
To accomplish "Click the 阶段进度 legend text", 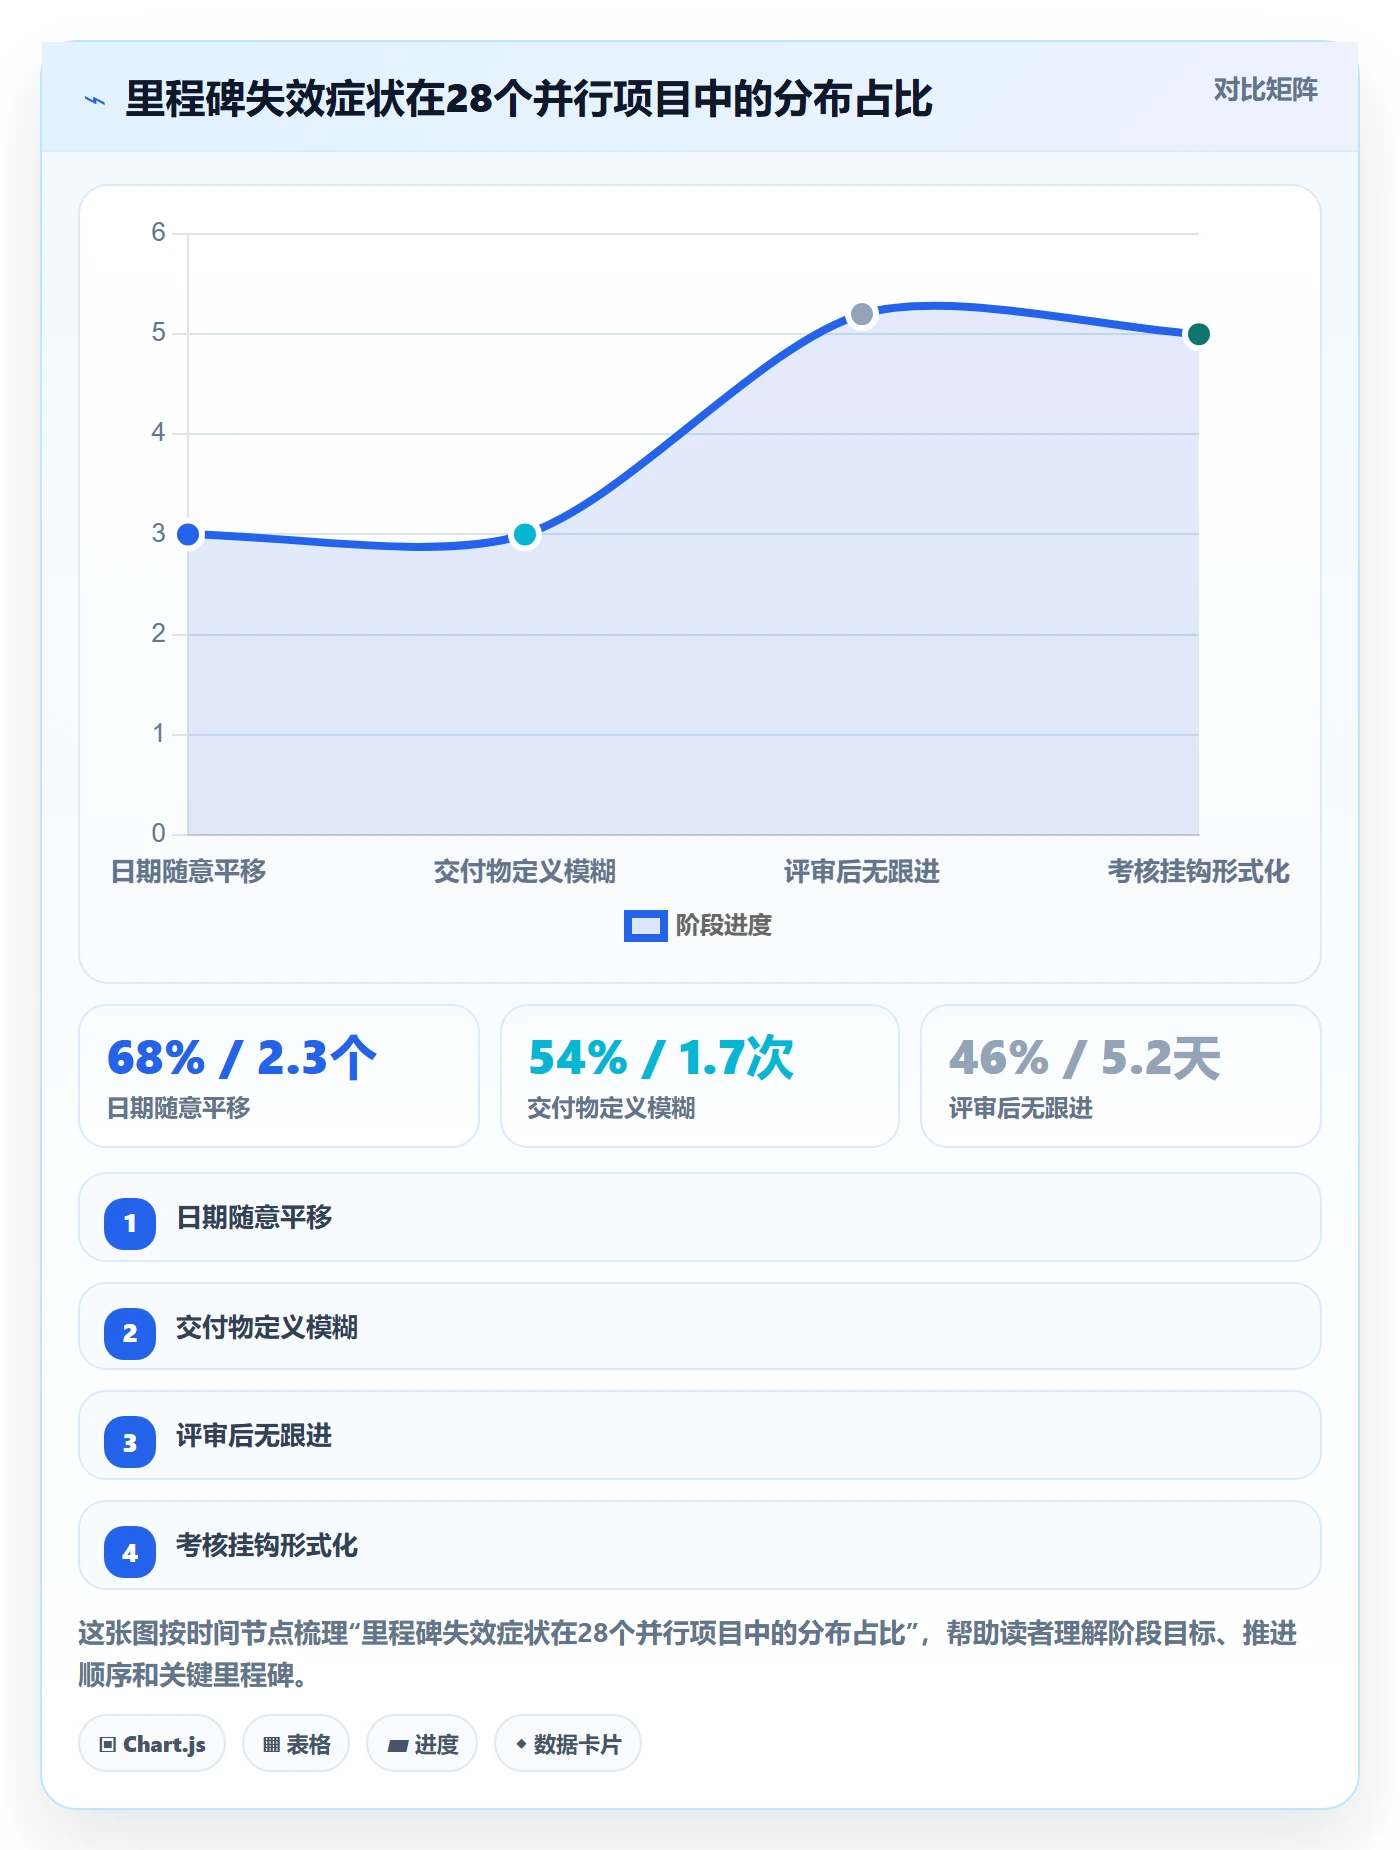I will 724,926.
